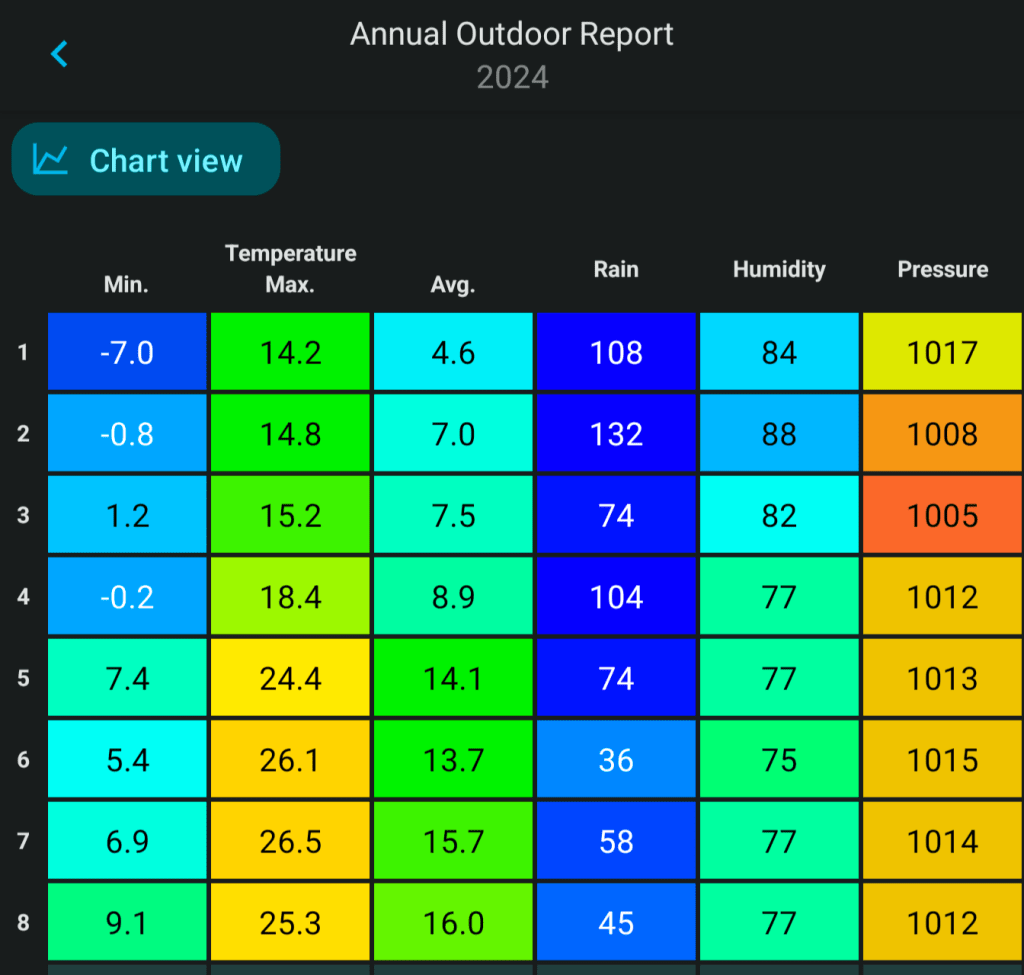The image size is (1024, 975).
Task: Click humidity cell showing 88
Action: coord(779,434)
